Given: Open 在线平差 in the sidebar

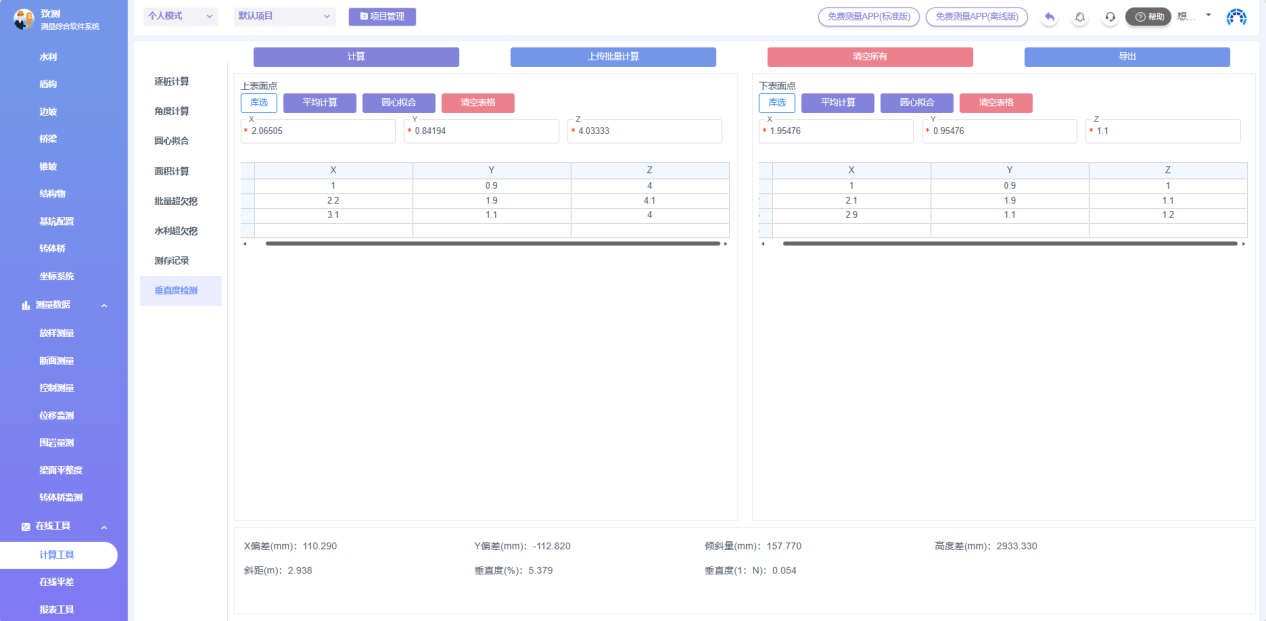Looking at the screenshot, I should point(57,582).
